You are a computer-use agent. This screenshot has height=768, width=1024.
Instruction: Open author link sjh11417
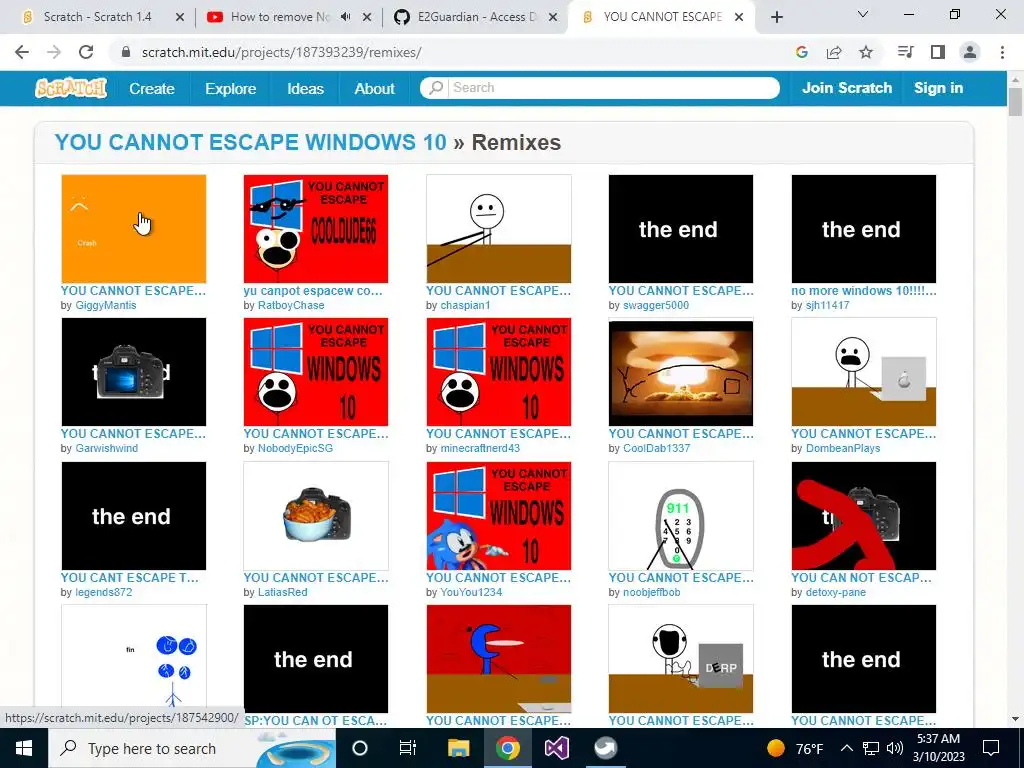tap(827, 305)
